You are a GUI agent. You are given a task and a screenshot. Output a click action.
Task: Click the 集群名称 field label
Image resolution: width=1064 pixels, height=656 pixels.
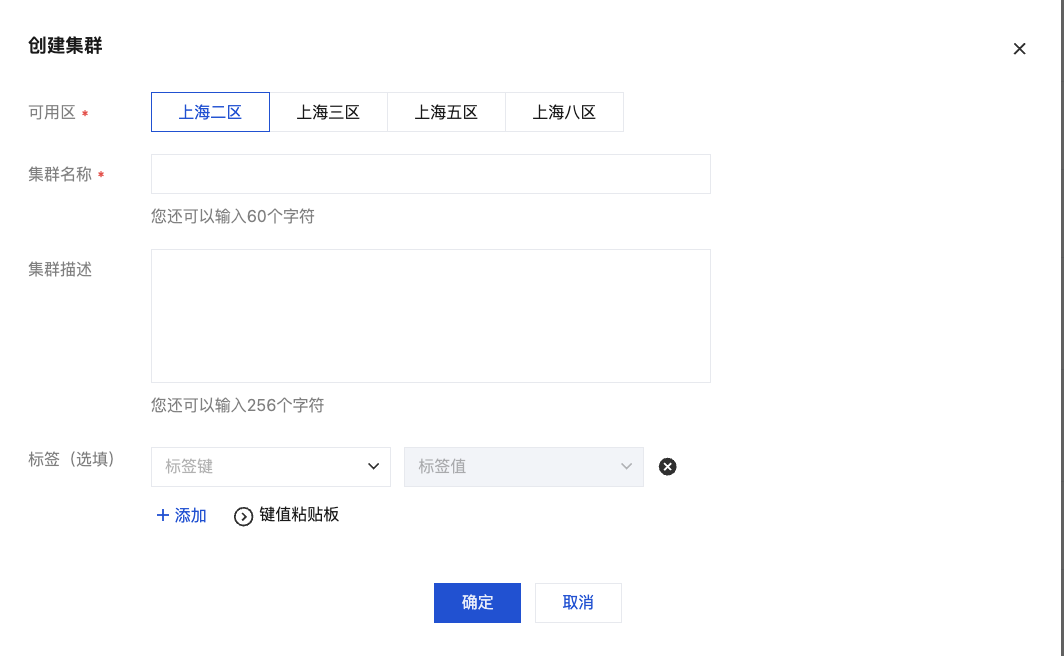[60, 174]
